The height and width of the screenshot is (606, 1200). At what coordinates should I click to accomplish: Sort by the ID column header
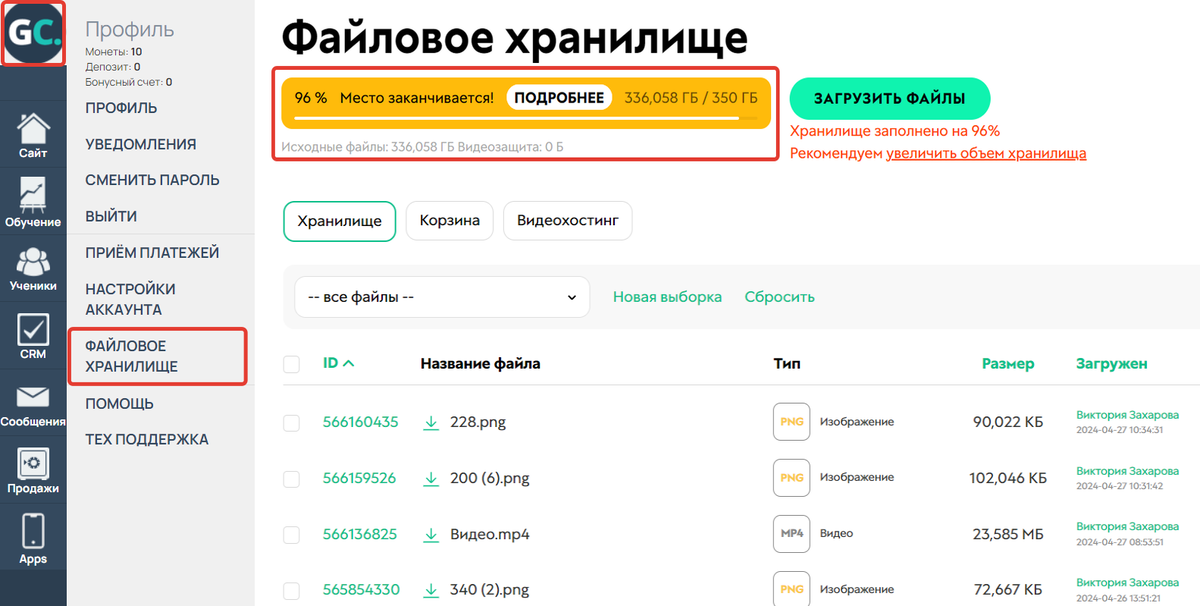pyautogui.click(x=338, y=363)
